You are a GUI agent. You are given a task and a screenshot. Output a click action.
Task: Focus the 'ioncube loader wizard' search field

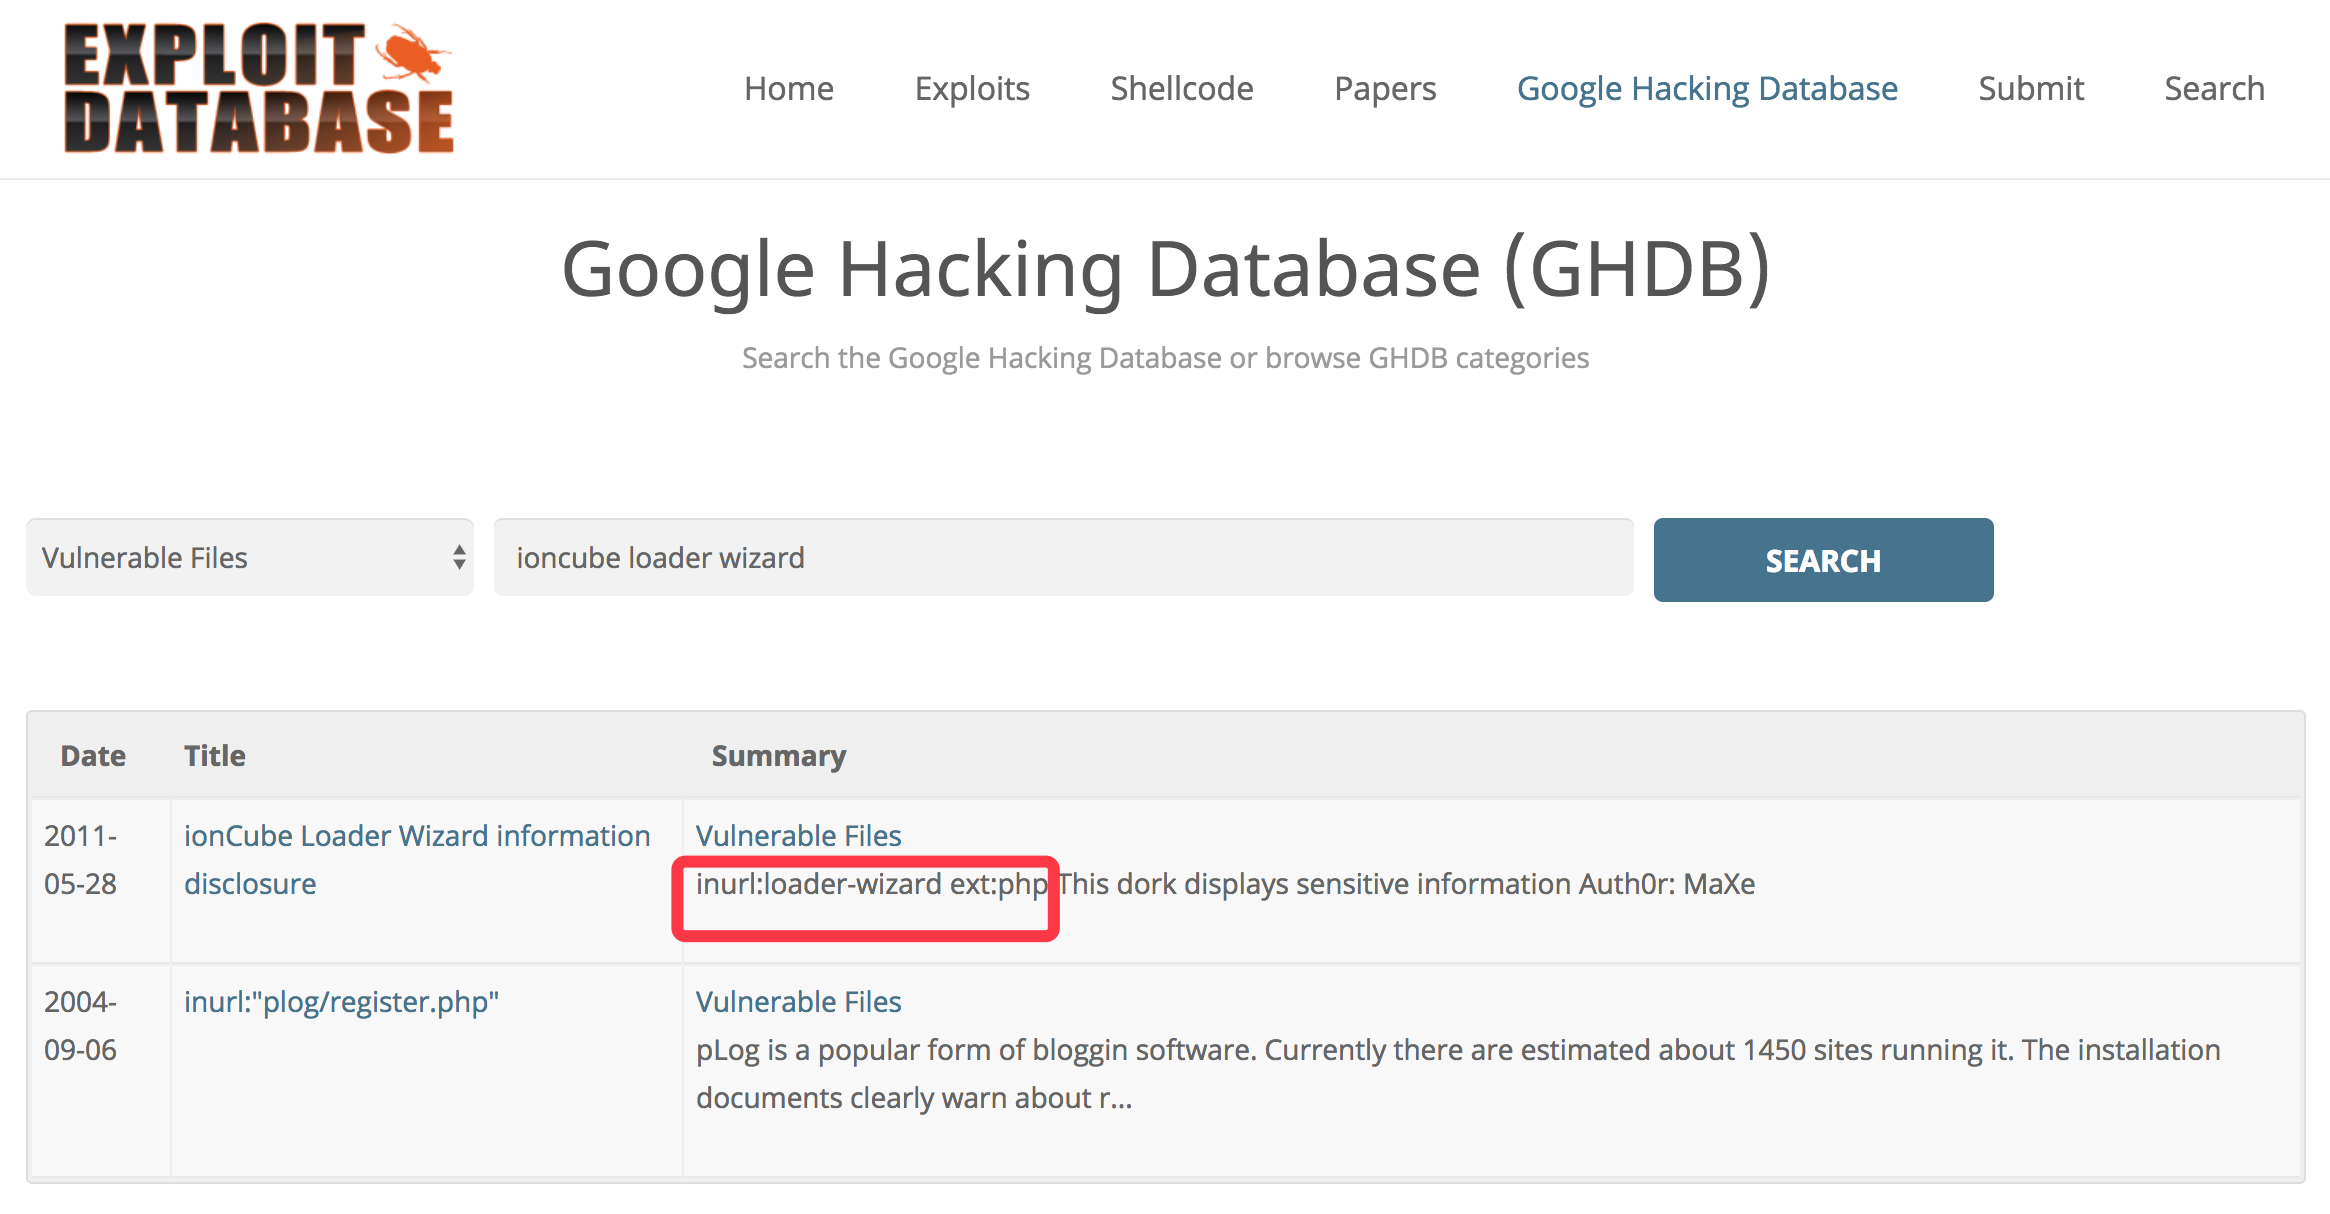1063,558
